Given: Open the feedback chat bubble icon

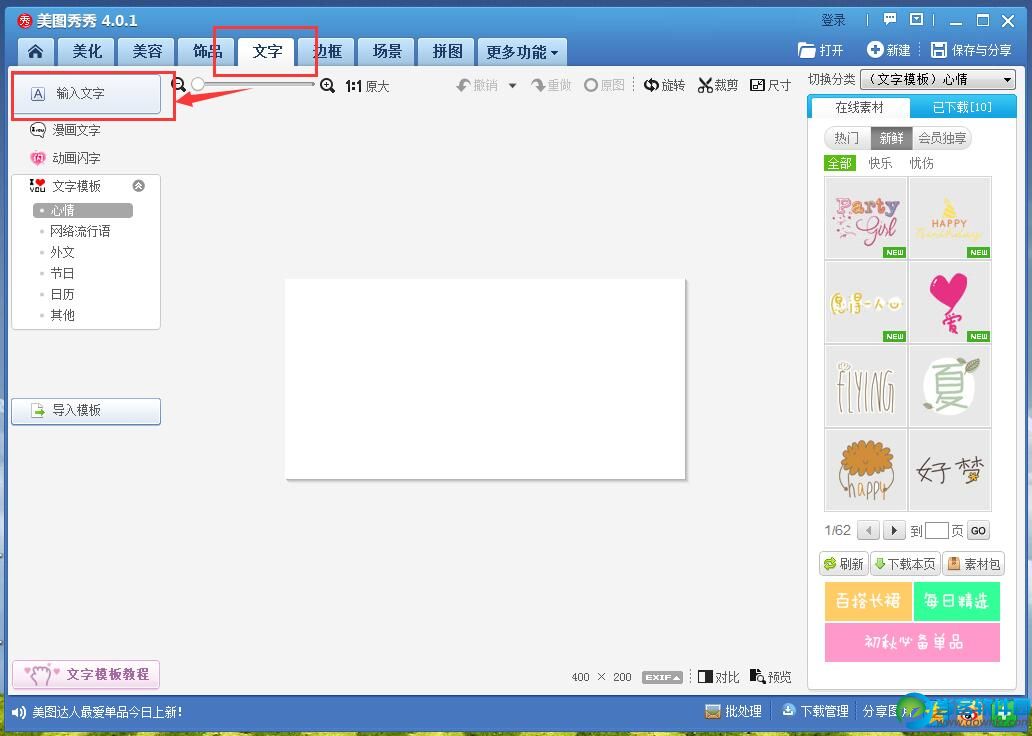Looking at the screenshot, I should 890,20.
